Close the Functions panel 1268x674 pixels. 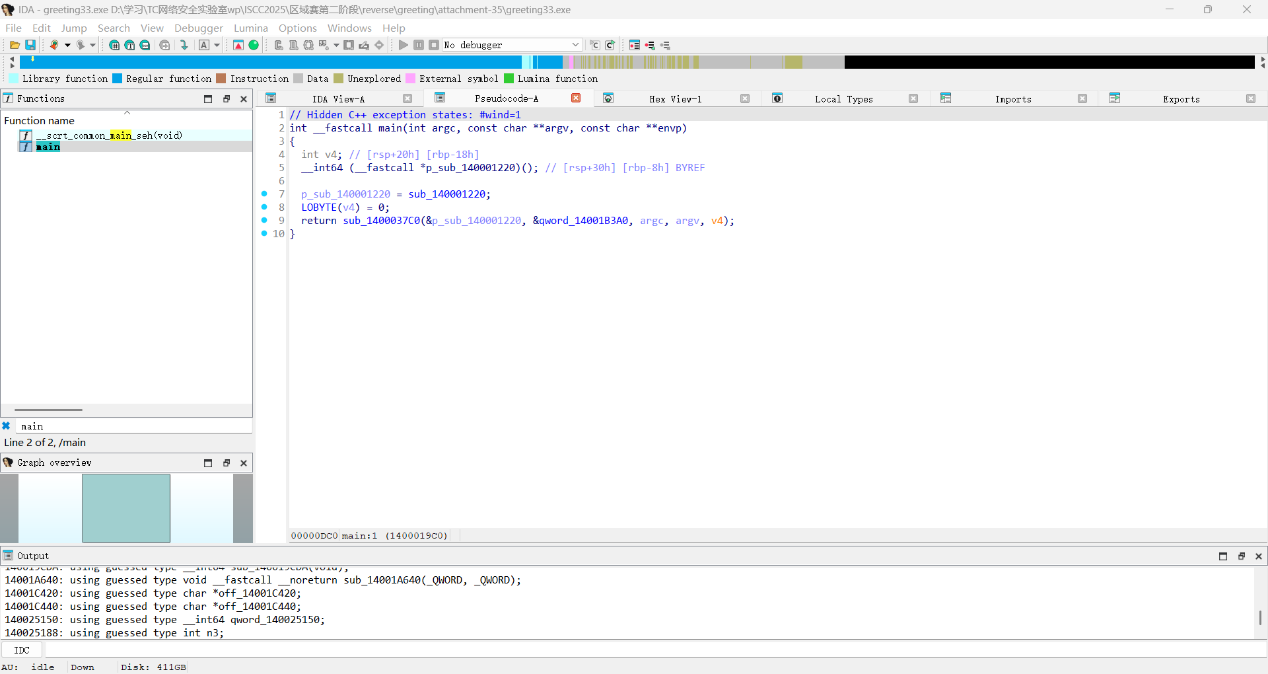[x=244, y=99]
